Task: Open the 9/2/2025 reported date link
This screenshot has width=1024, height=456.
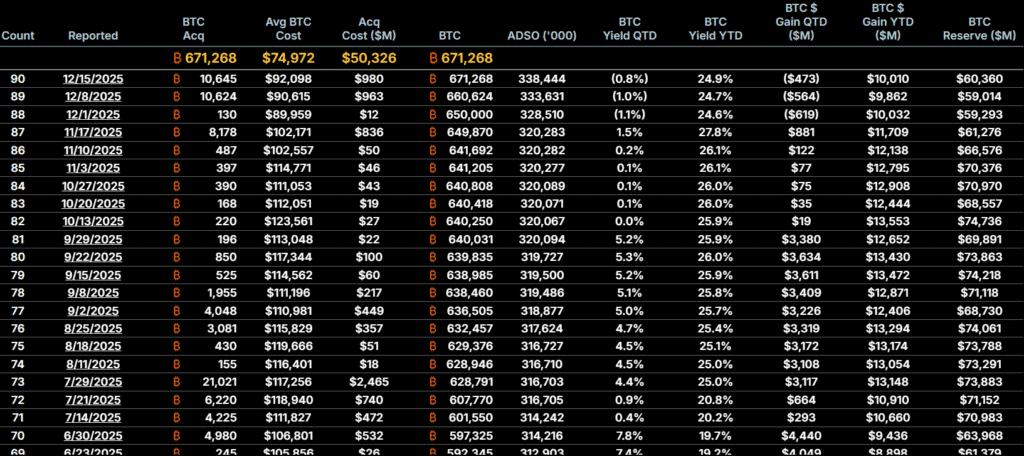Action: [93, 310]
